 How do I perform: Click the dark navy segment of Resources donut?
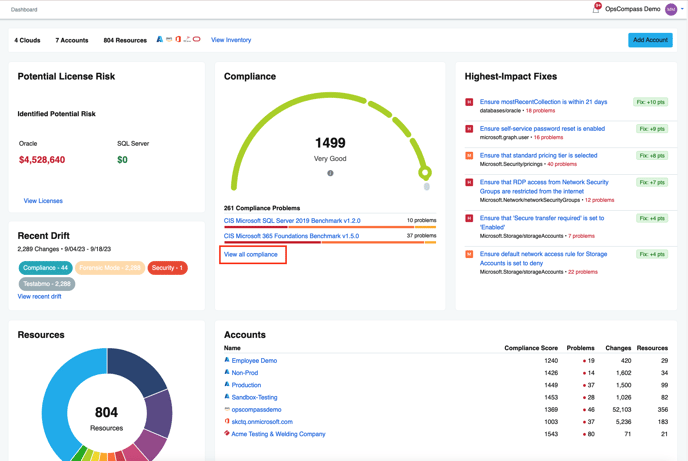(134, 371)
